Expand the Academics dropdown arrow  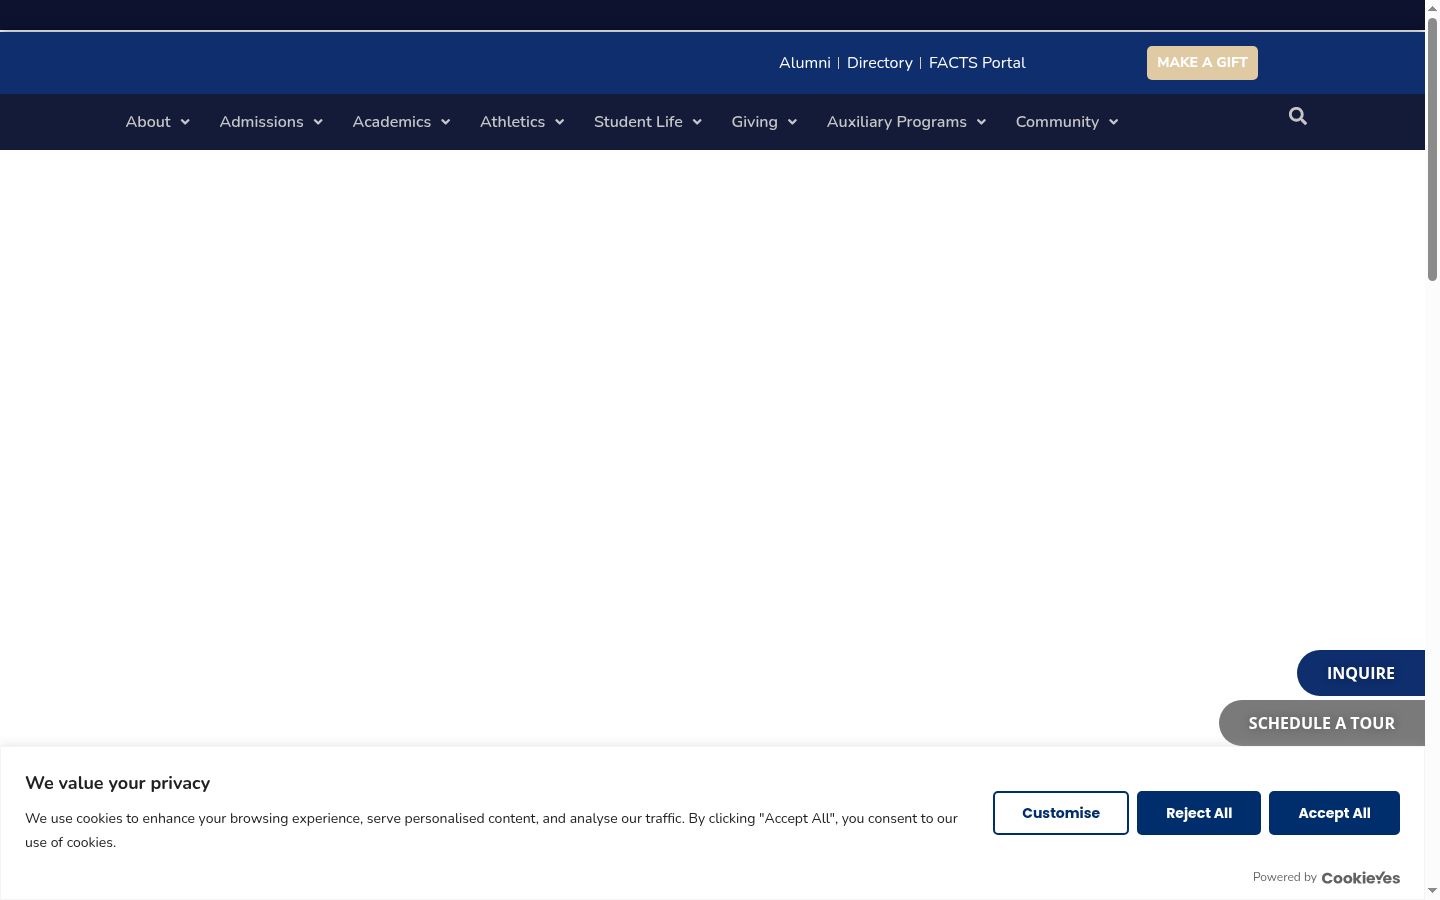[446, 122]
